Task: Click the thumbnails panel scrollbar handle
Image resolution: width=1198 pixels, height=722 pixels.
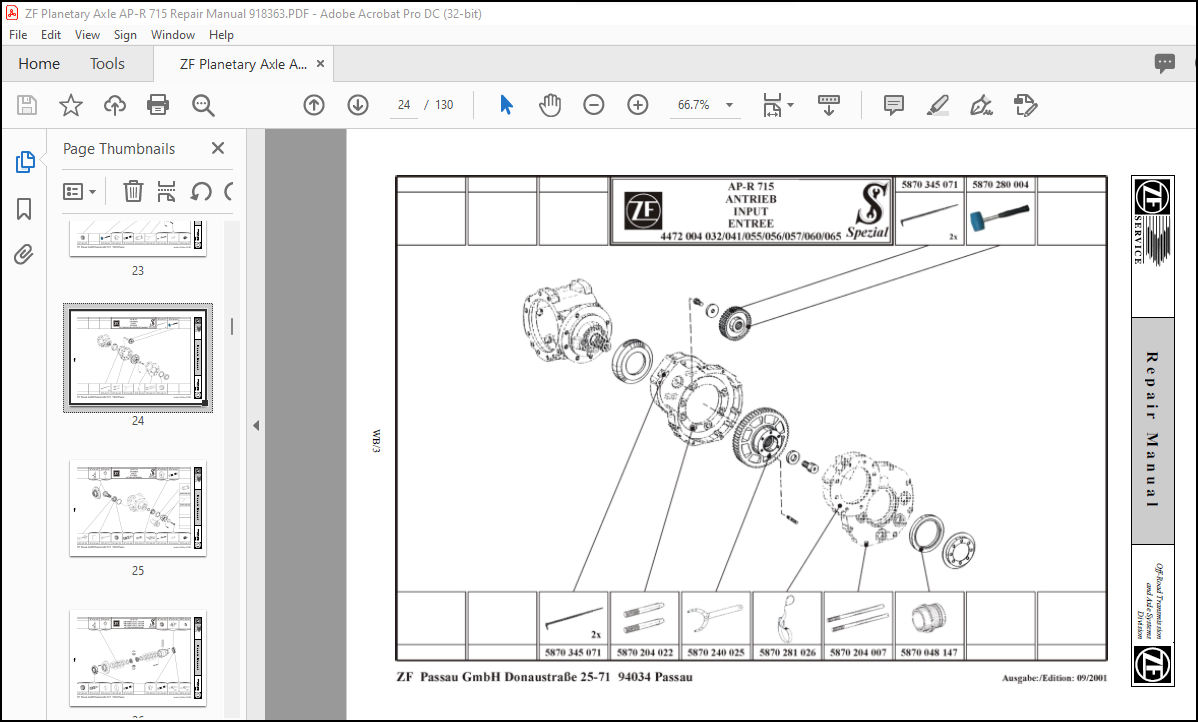Action: (x=232, y=326)
